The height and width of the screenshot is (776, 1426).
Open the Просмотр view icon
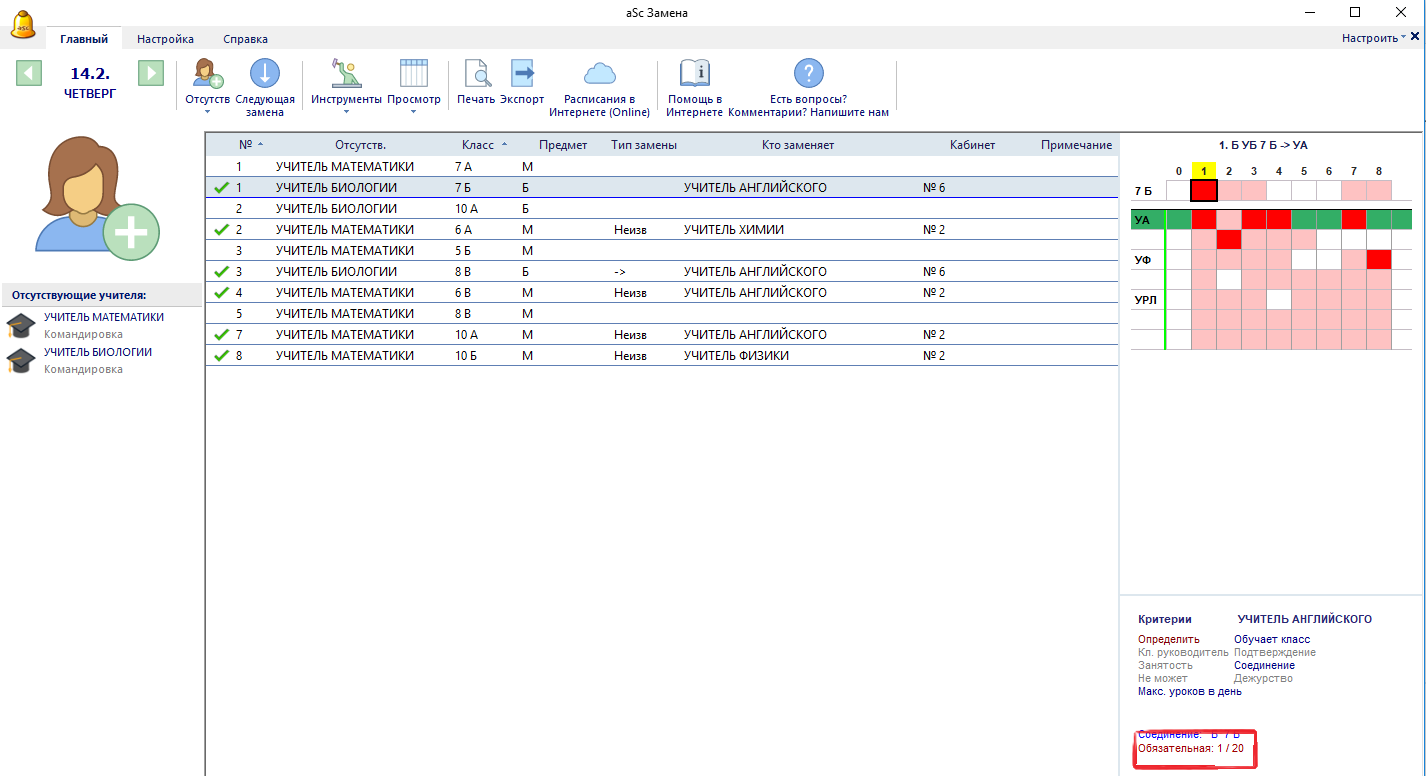414,74
